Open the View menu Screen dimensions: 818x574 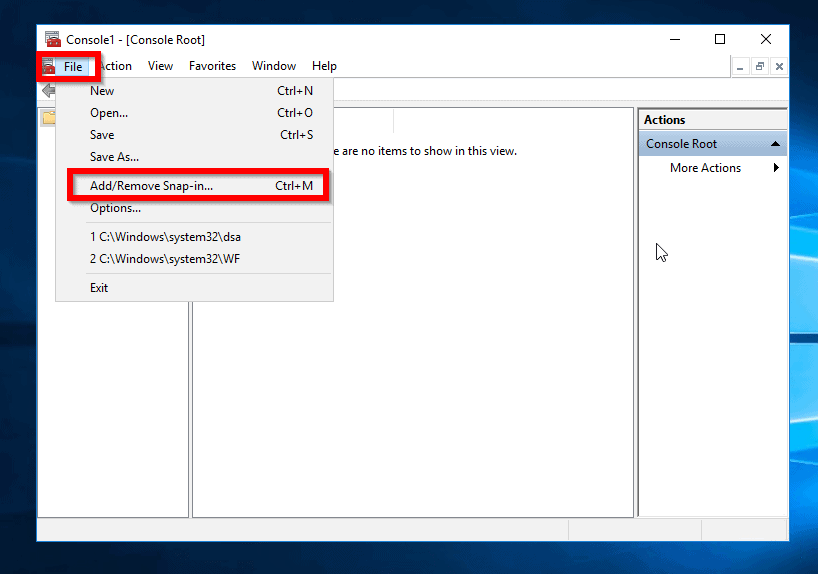160,66
